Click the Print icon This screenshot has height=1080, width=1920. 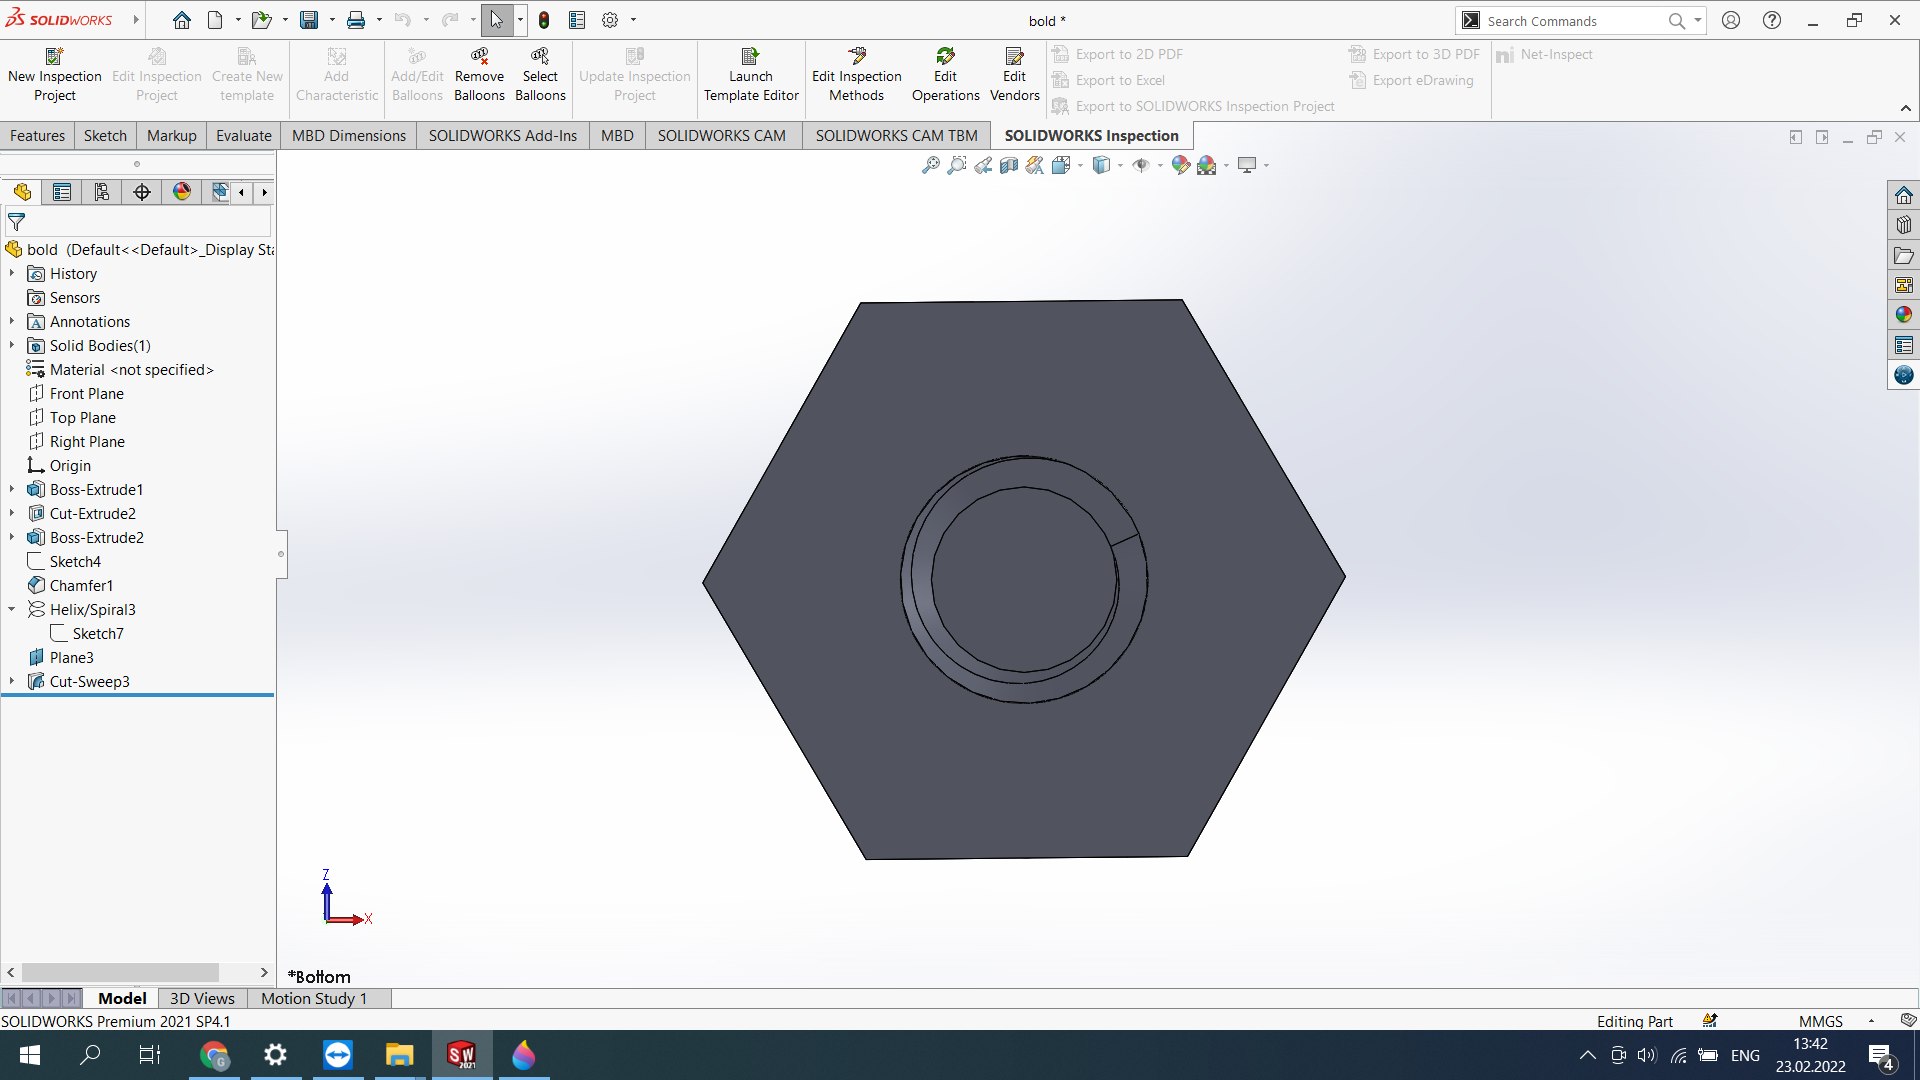click(x=356, y=20)
